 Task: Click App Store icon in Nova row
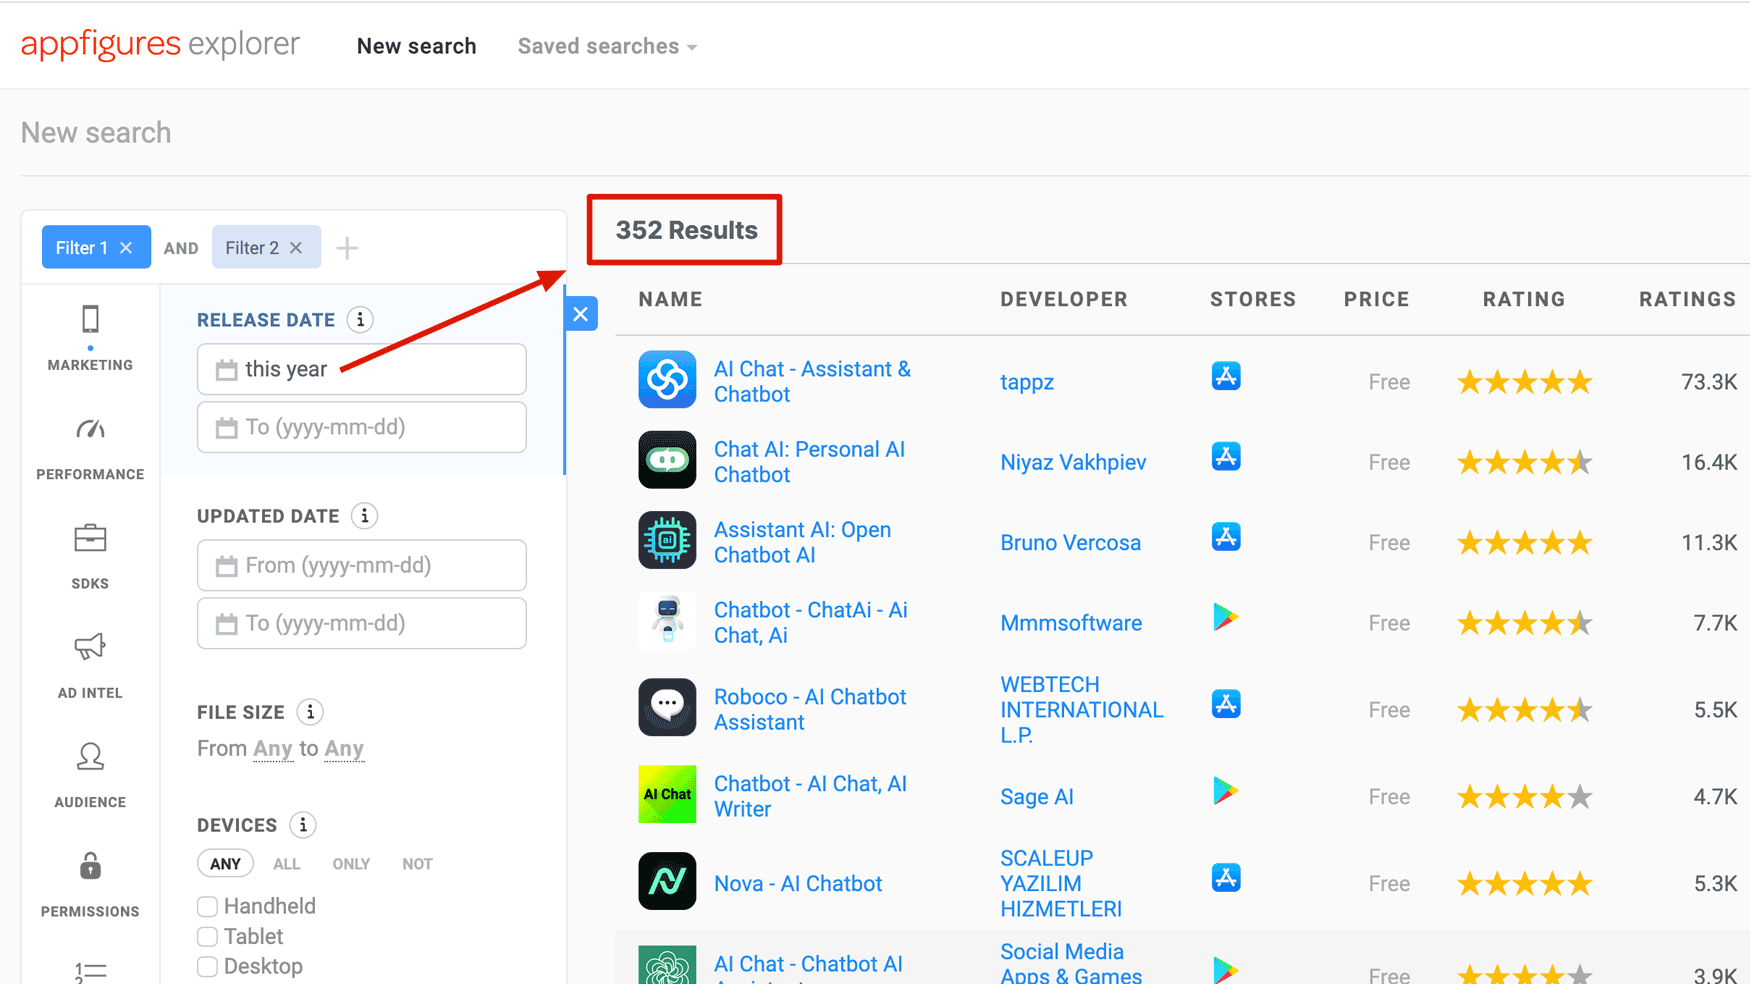pyautogui.click(x=1226, y=878)
